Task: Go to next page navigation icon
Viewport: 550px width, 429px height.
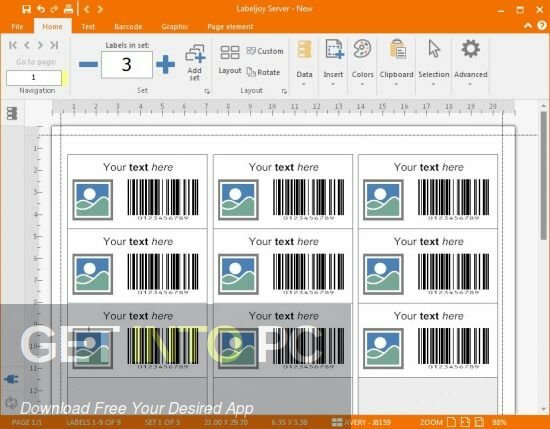Action: pyautogui.click(x=40, y=45)
